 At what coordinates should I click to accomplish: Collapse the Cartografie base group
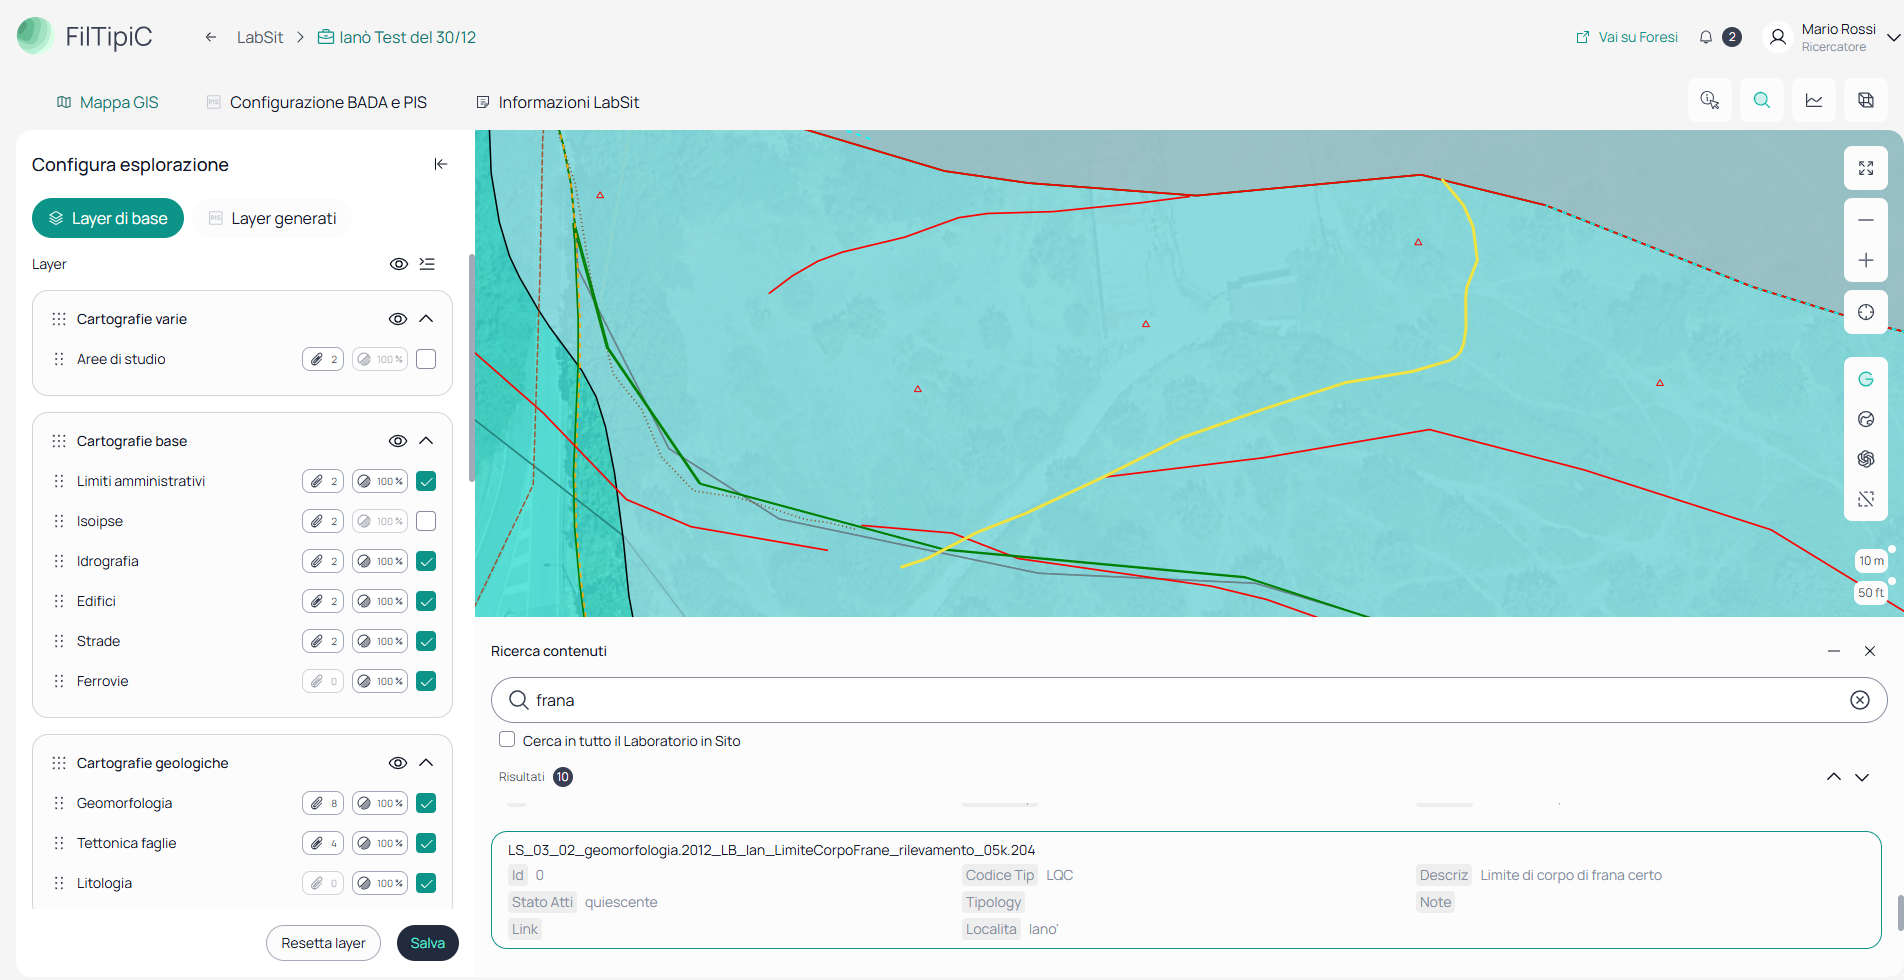point(426,441)
